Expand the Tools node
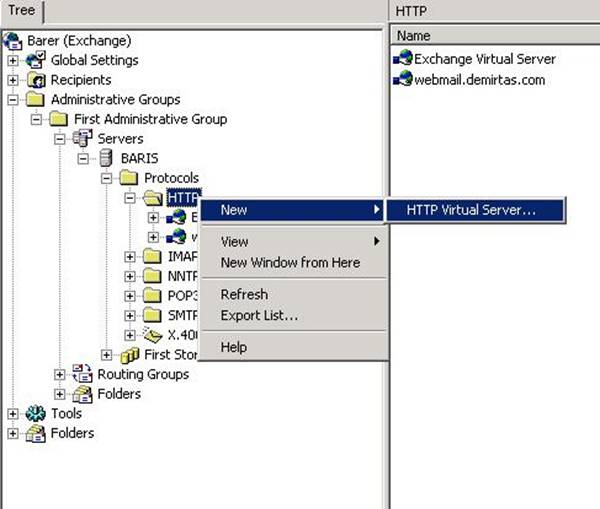The width and height of the screenshot is (600, 509). click(x=13, y=414)
